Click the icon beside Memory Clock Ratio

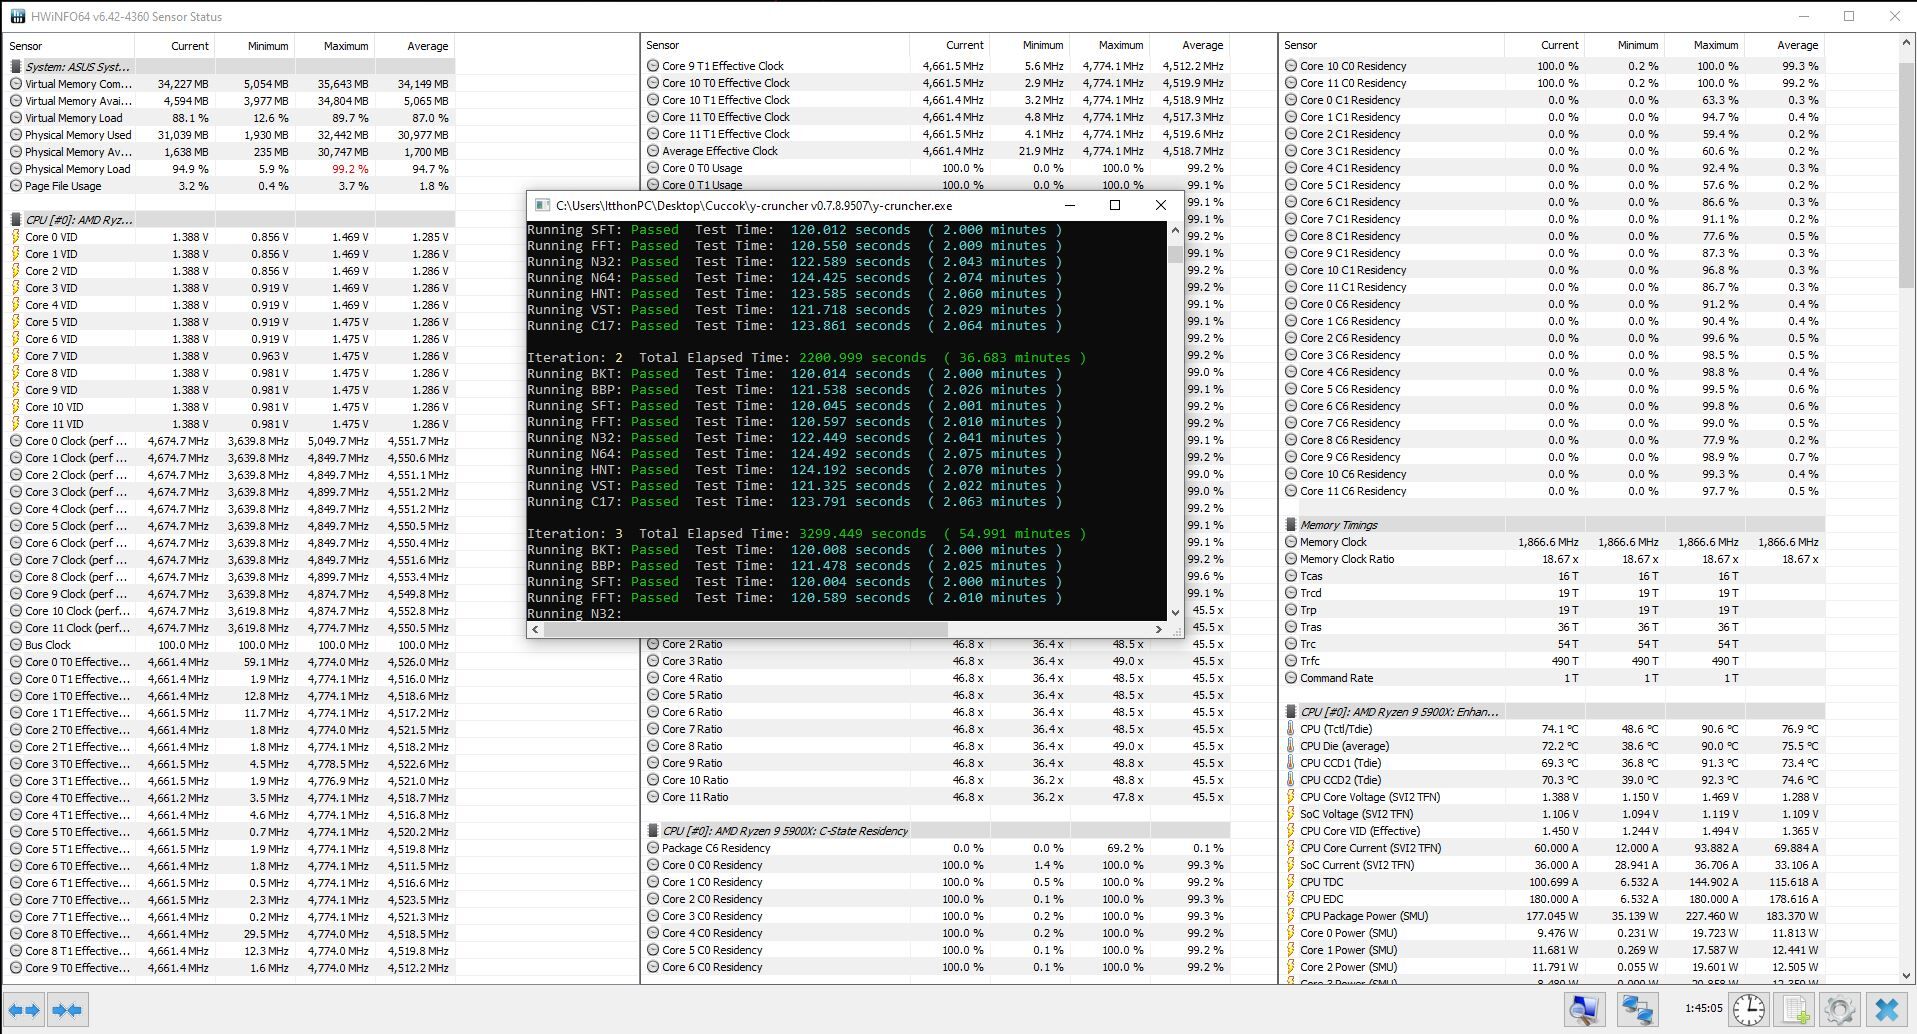[1291, 559]
